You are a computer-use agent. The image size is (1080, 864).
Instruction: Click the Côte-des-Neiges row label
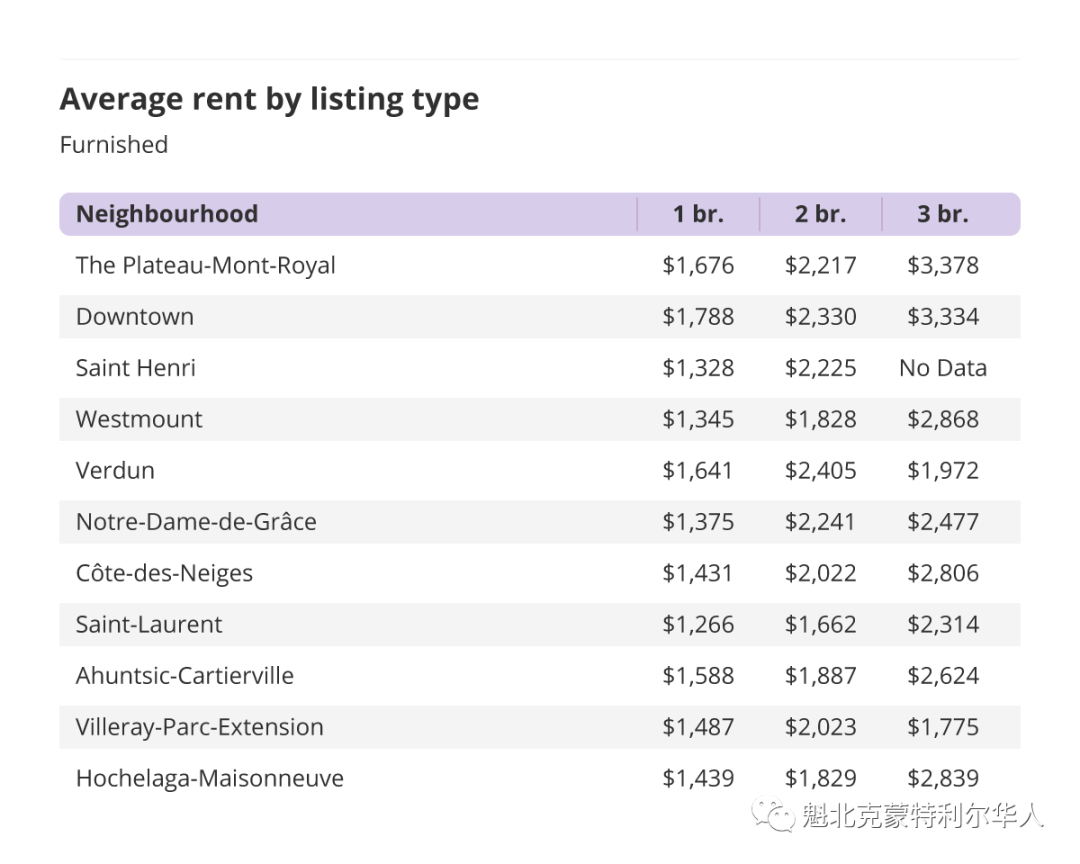(165, 573)
